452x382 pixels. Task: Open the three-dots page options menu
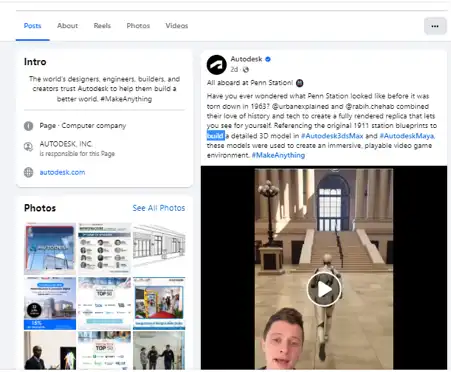(435, 26)
